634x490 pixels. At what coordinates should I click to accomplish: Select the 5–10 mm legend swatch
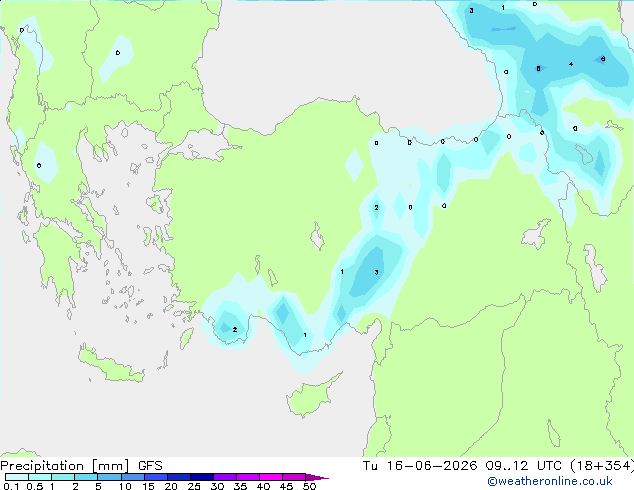coord(109,477)
